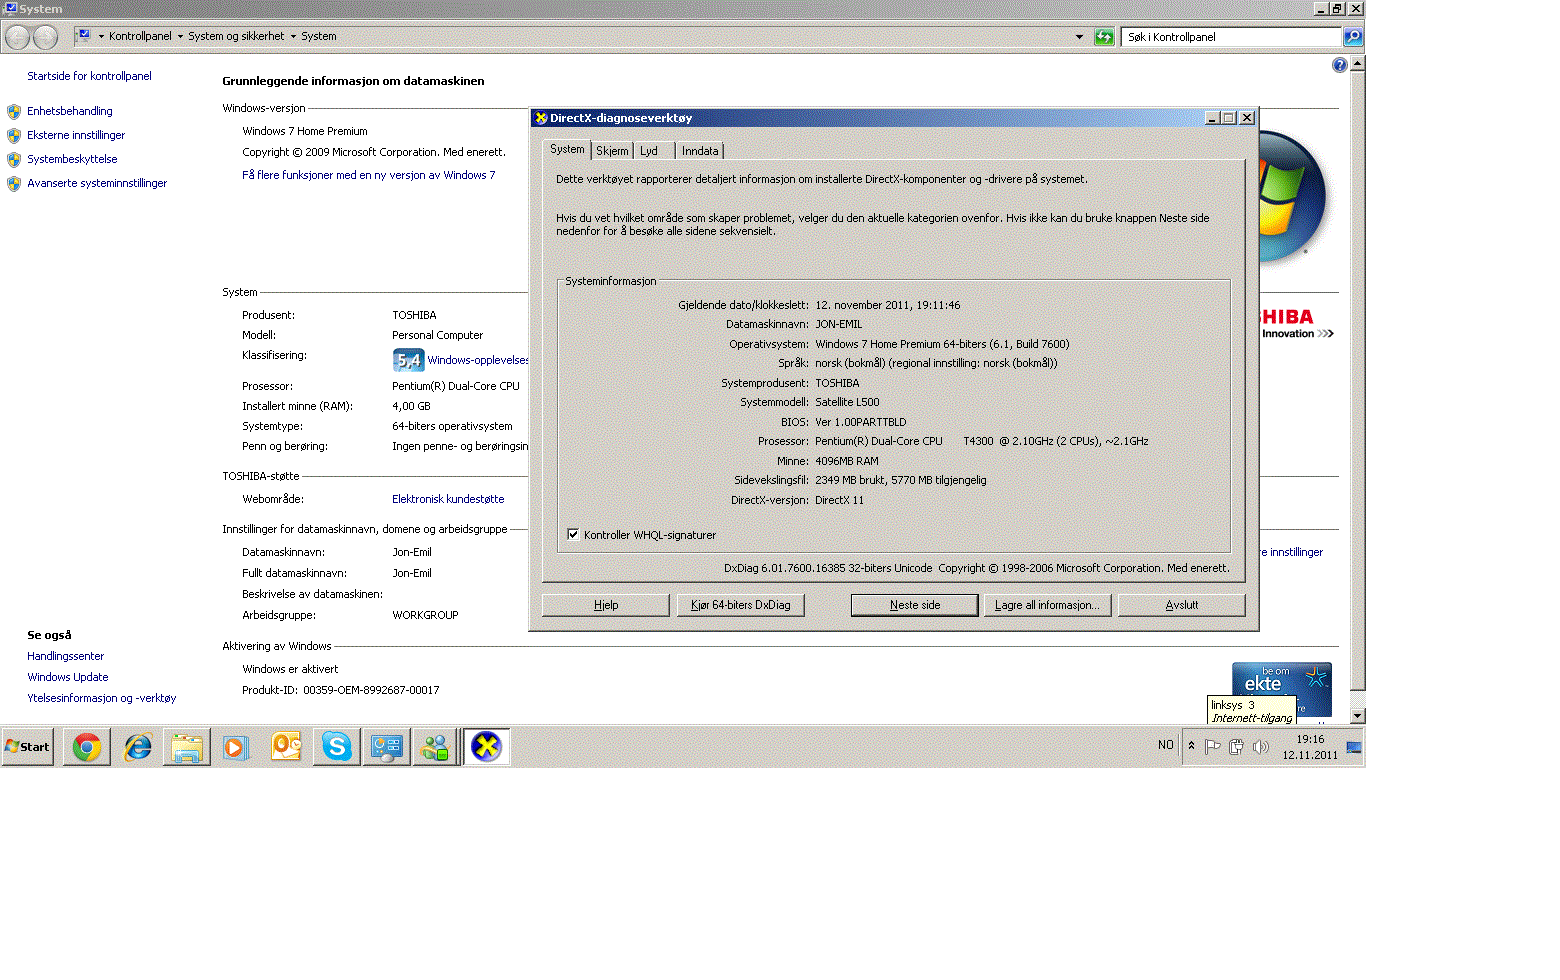1560x980 pixels.
Task: Expand dropdown arrow before Kontrollpanel
Action: 101,36
